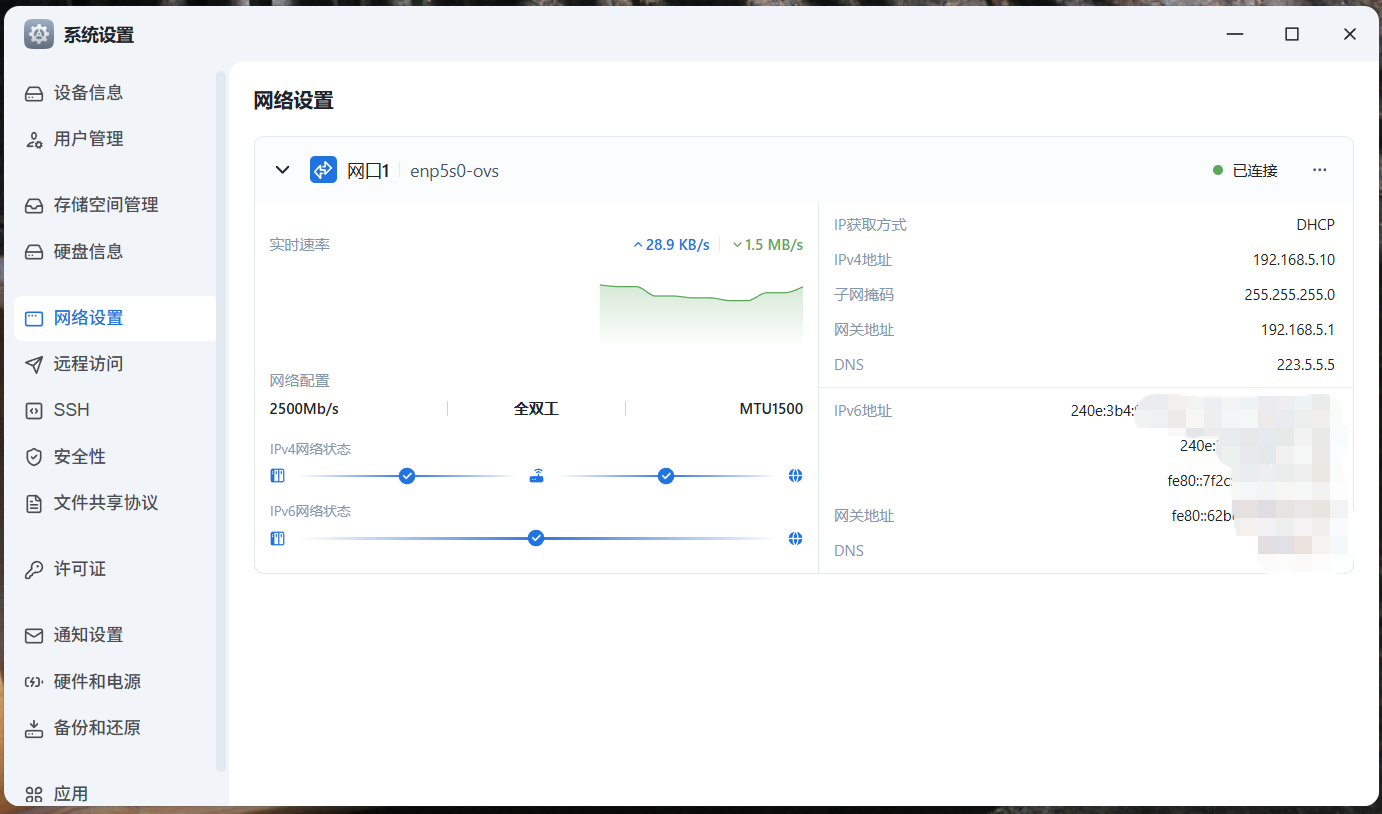Image resolution: width=1382 pixels, height=814 pixels.
Task: Click the 远程访问 paper-plane icon
Action: (35, 364)
